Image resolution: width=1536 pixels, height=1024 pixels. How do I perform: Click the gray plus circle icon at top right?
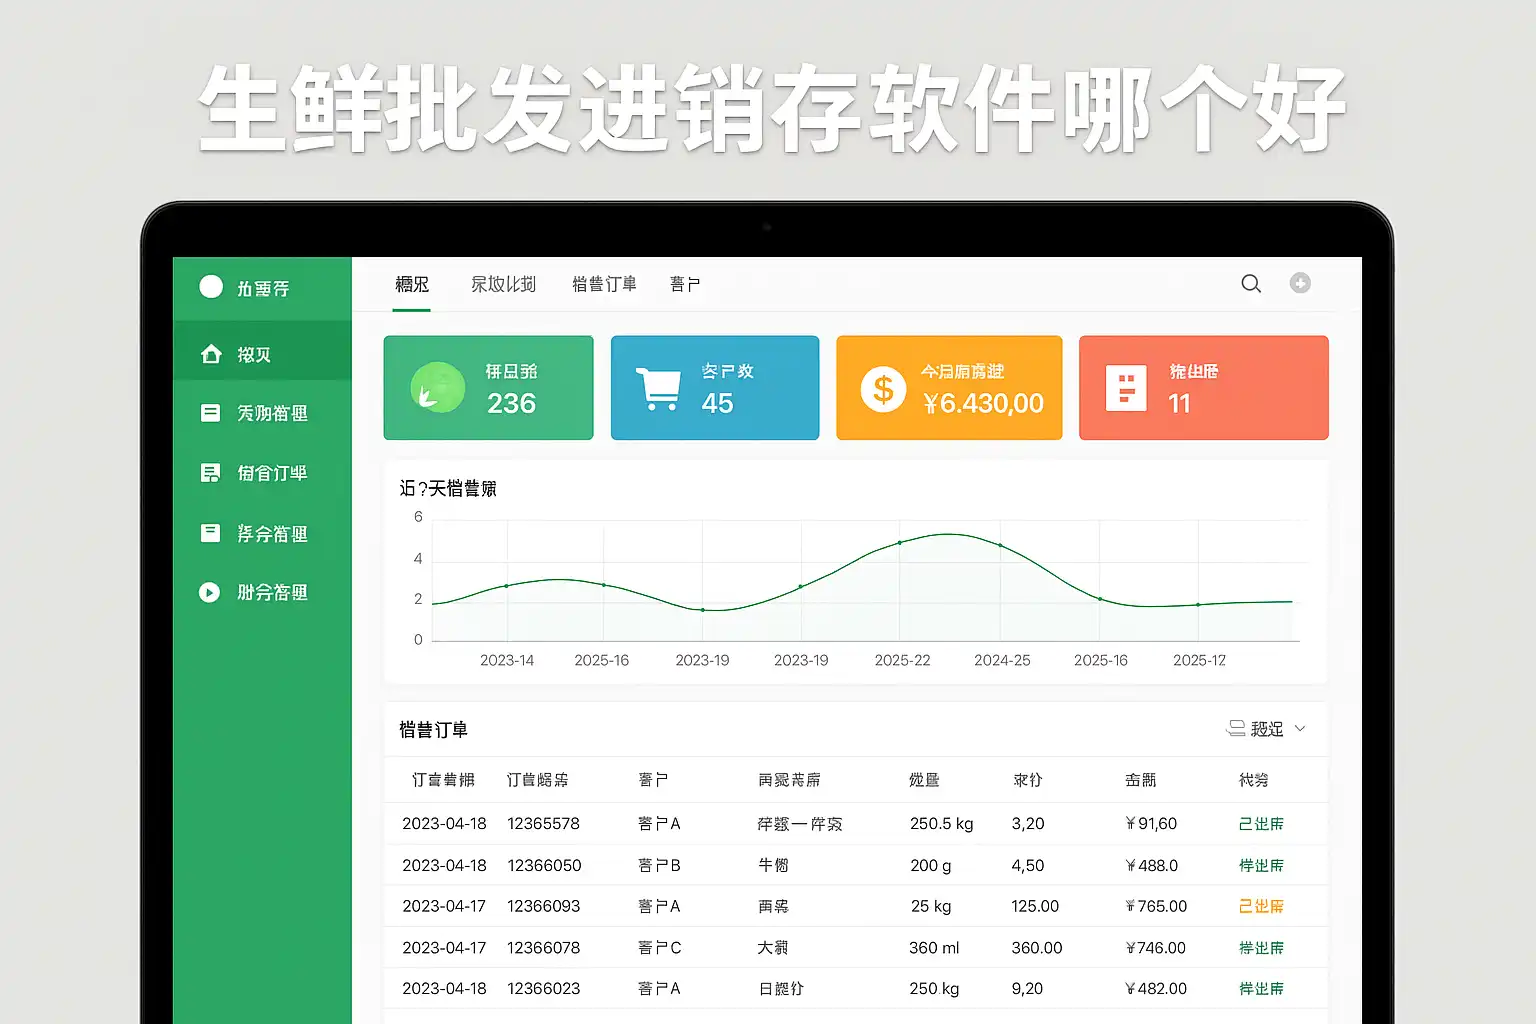coord(1300,283)
